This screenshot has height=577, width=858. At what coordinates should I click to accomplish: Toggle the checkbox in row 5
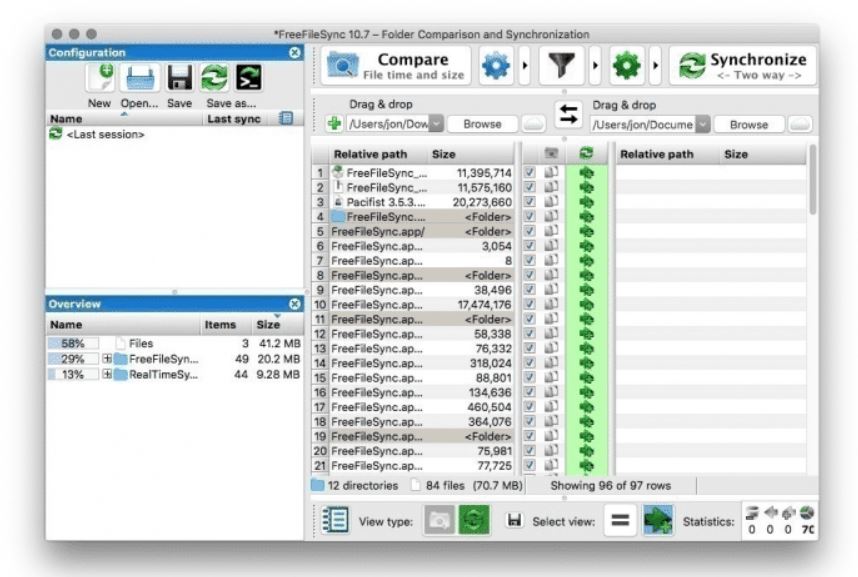coord(530,231)
